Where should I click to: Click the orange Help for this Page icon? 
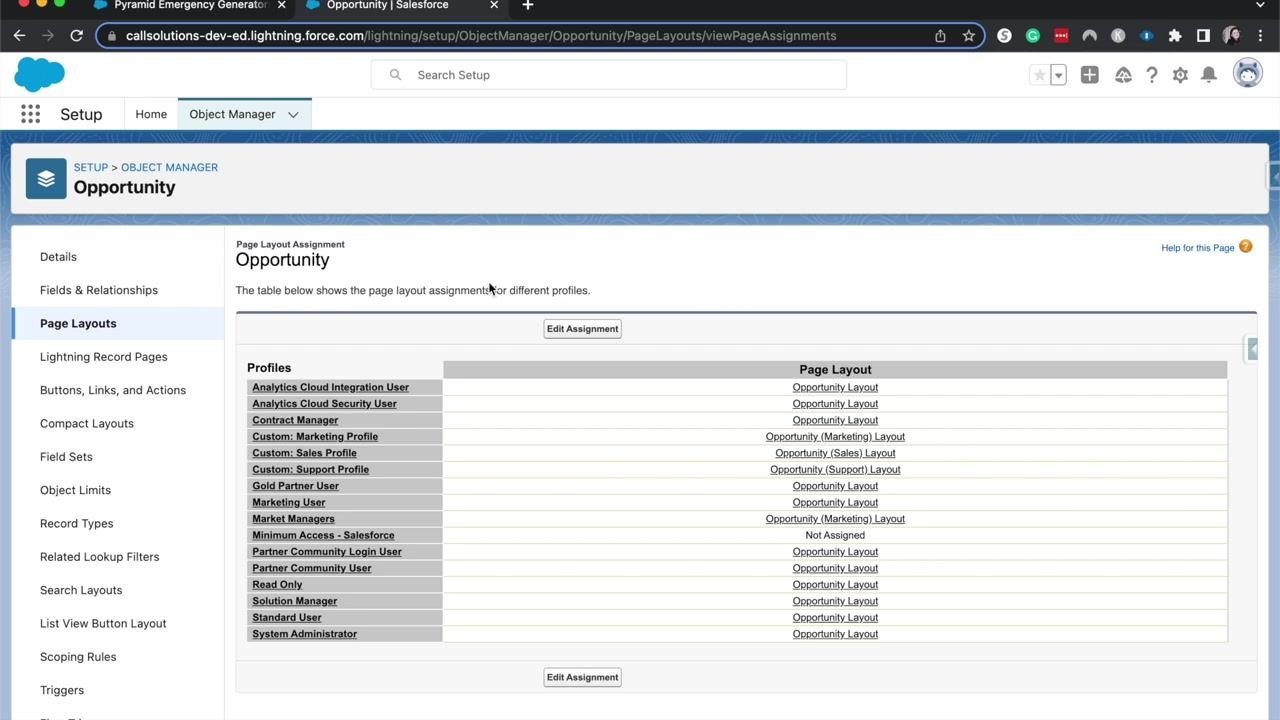[x=1246, y=247]
